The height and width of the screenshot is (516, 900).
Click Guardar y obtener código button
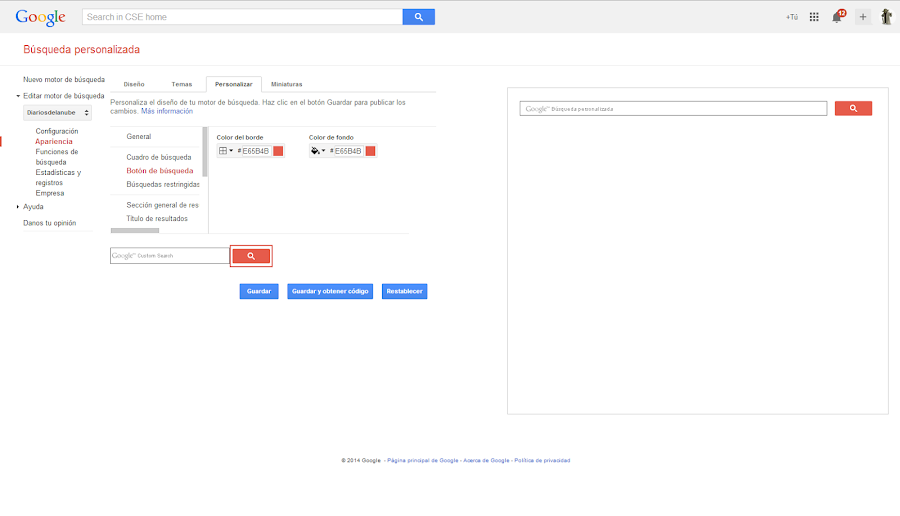(330, 292)
